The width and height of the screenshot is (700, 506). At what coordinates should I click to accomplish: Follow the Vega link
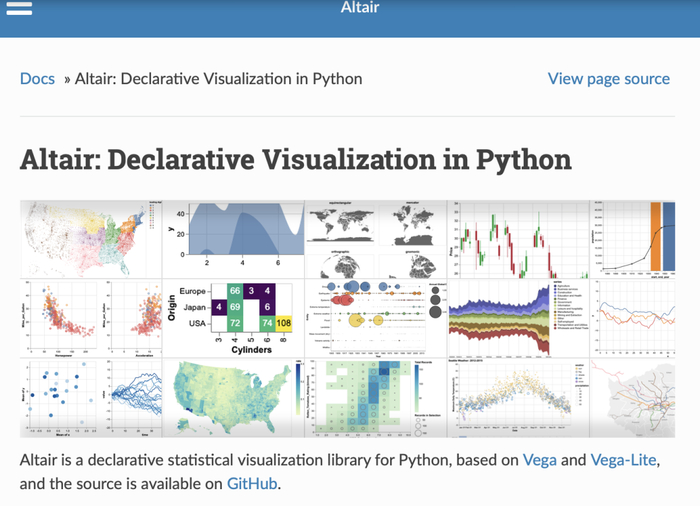click(x=539, y=460)
